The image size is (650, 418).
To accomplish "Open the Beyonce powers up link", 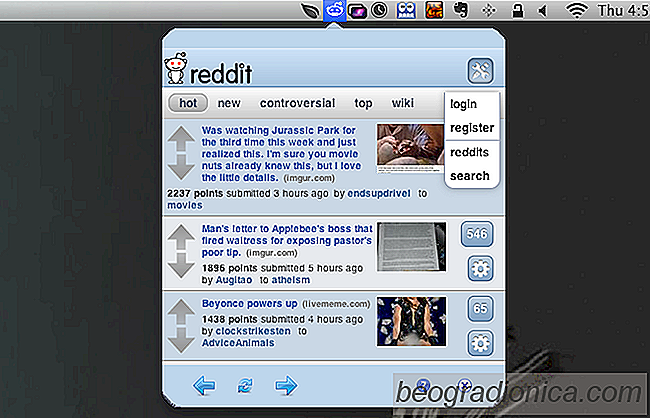I will pos(250,304).
